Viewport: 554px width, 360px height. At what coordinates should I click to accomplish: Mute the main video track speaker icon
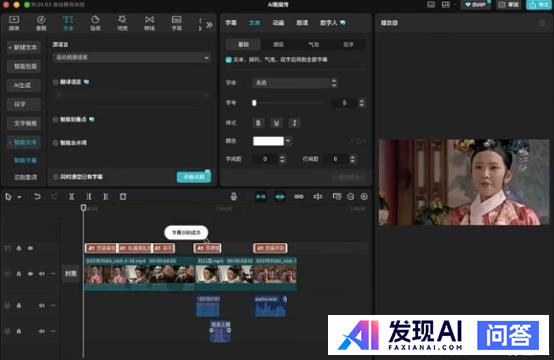pos(42,274)
